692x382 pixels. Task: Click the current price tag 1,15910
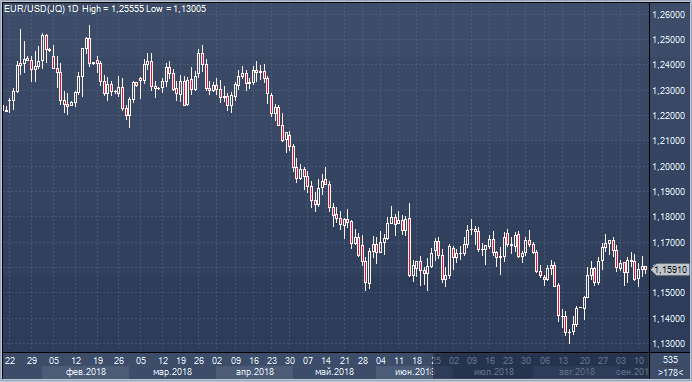(670, 269)
